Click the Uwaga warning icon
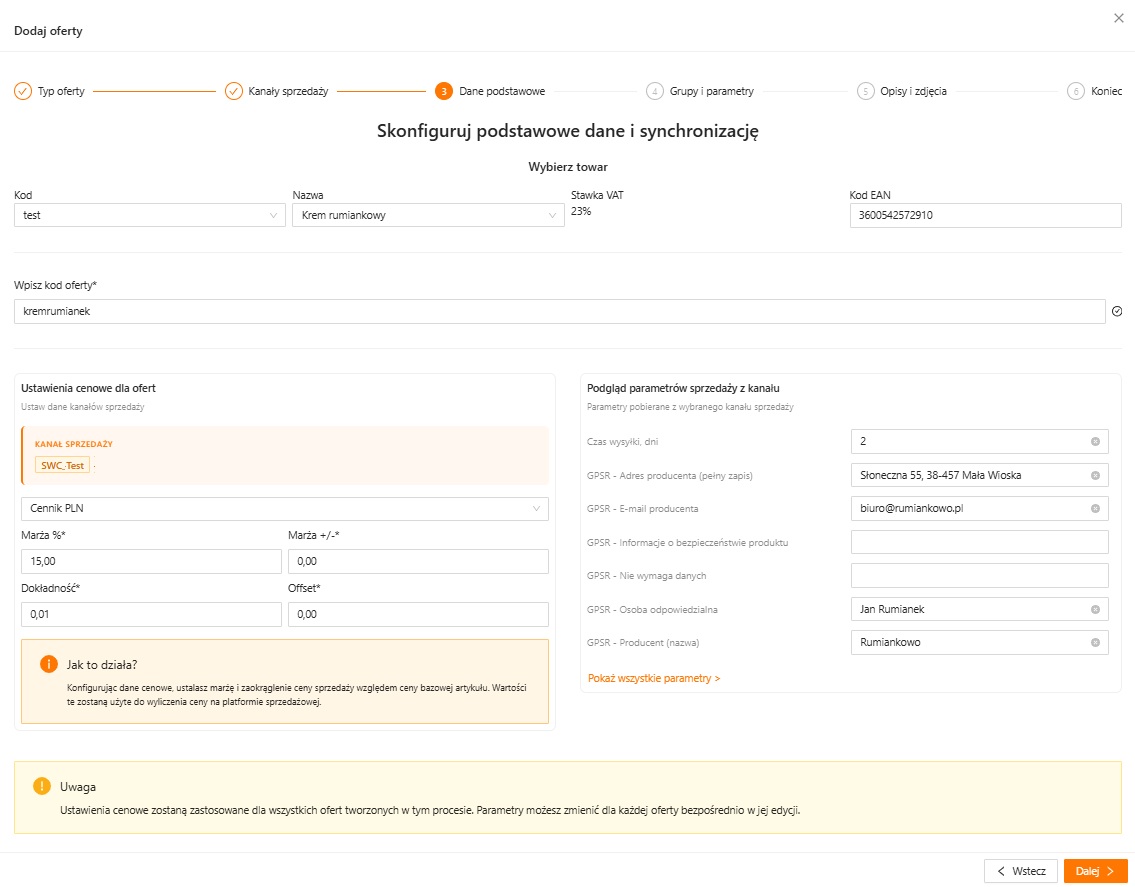The height and width of the screenshot is (887, 1135). tap(42, 786)
